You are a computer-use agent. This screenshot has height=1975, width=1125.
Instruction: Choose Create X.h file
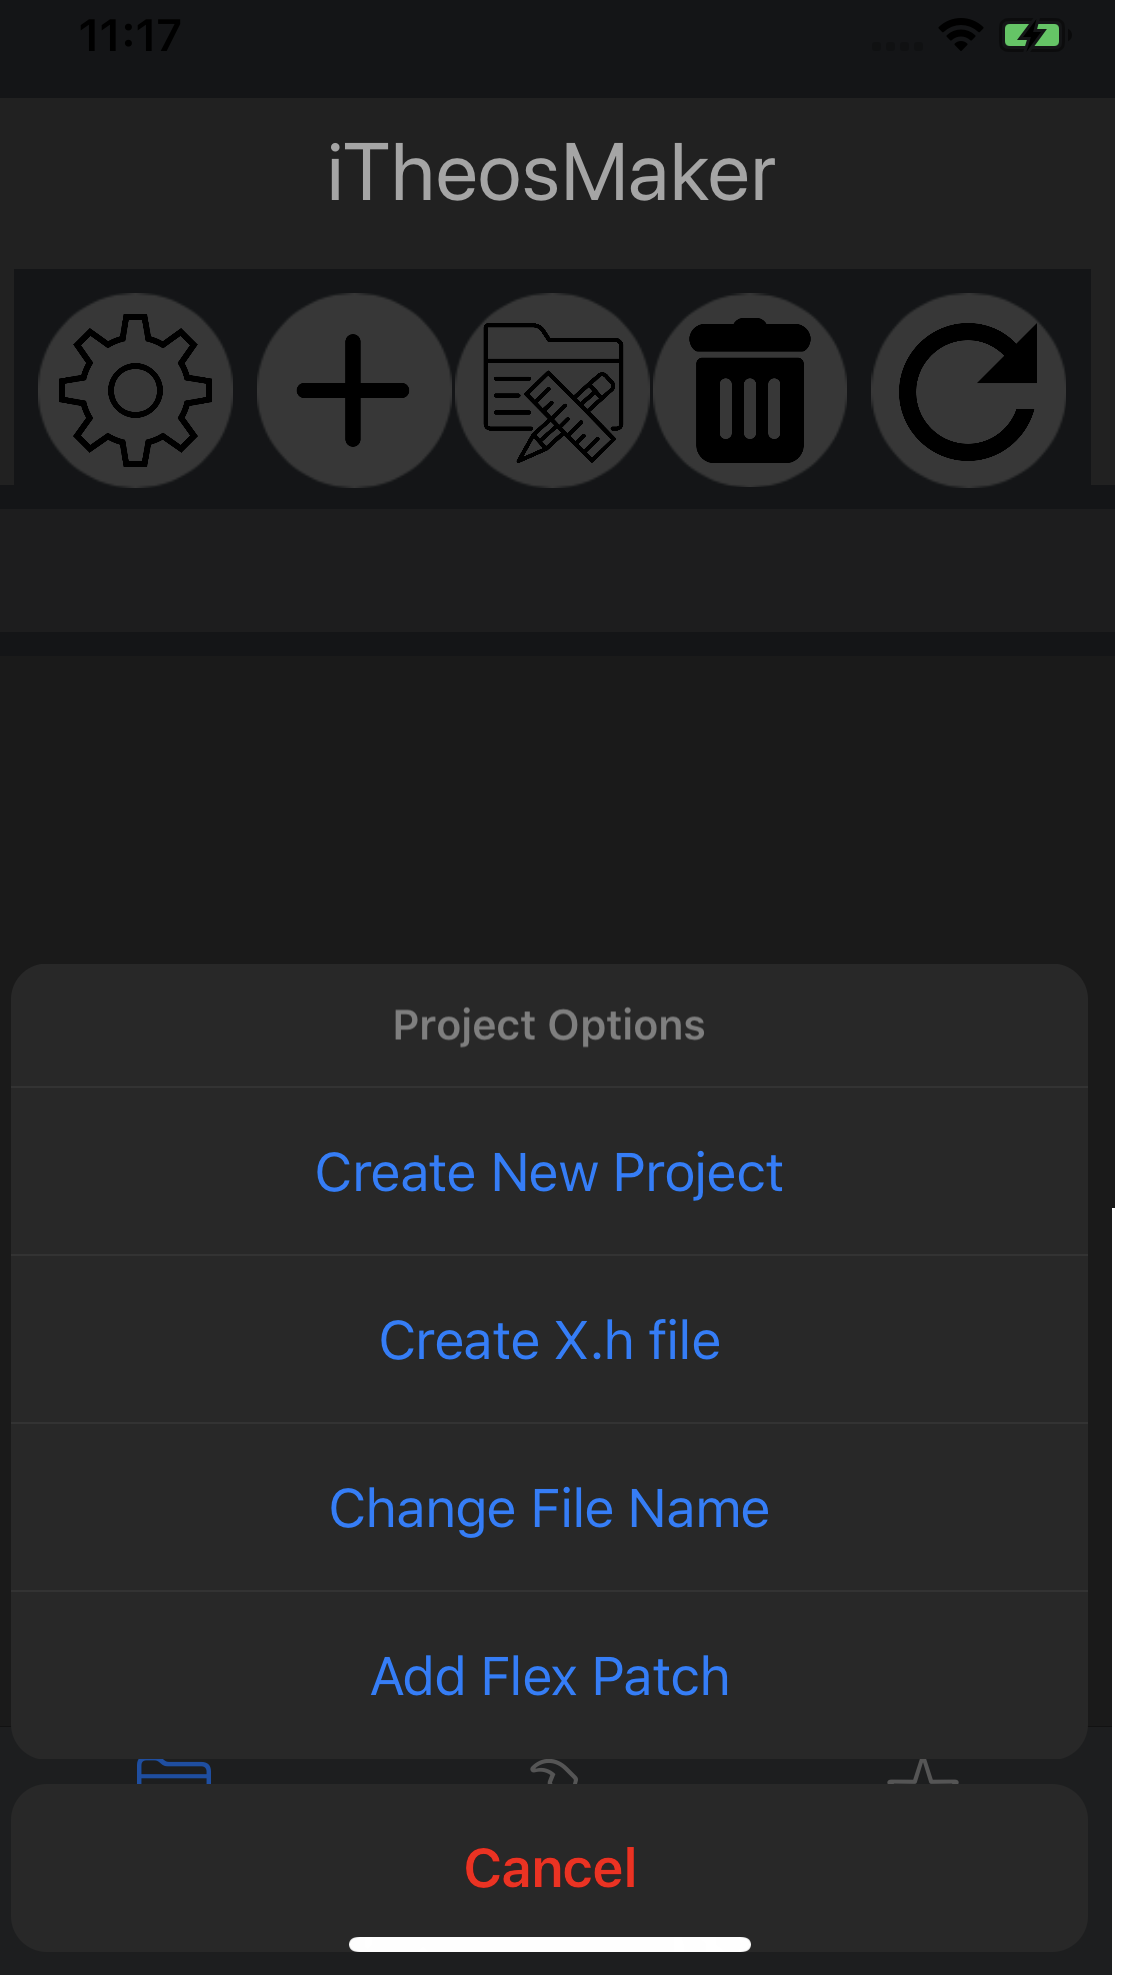(549, 1340)
